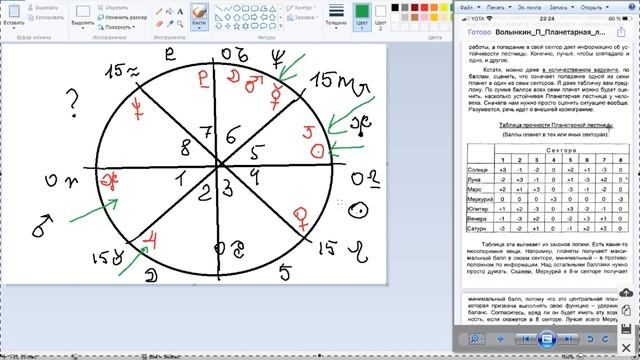Screen dimensions: 640x360
Task: Expand the Select (Выделить) dropdown arrow
Action: coord(83,28)
